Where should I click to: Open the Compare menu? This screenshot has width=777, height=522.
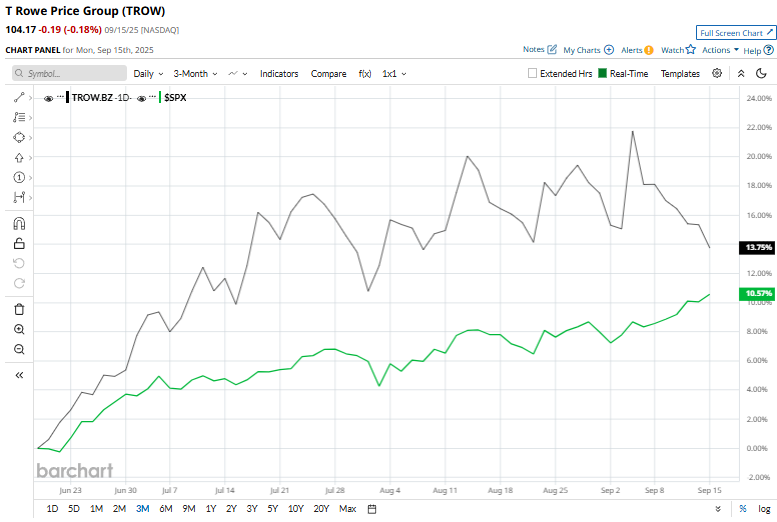click(329, 73)
